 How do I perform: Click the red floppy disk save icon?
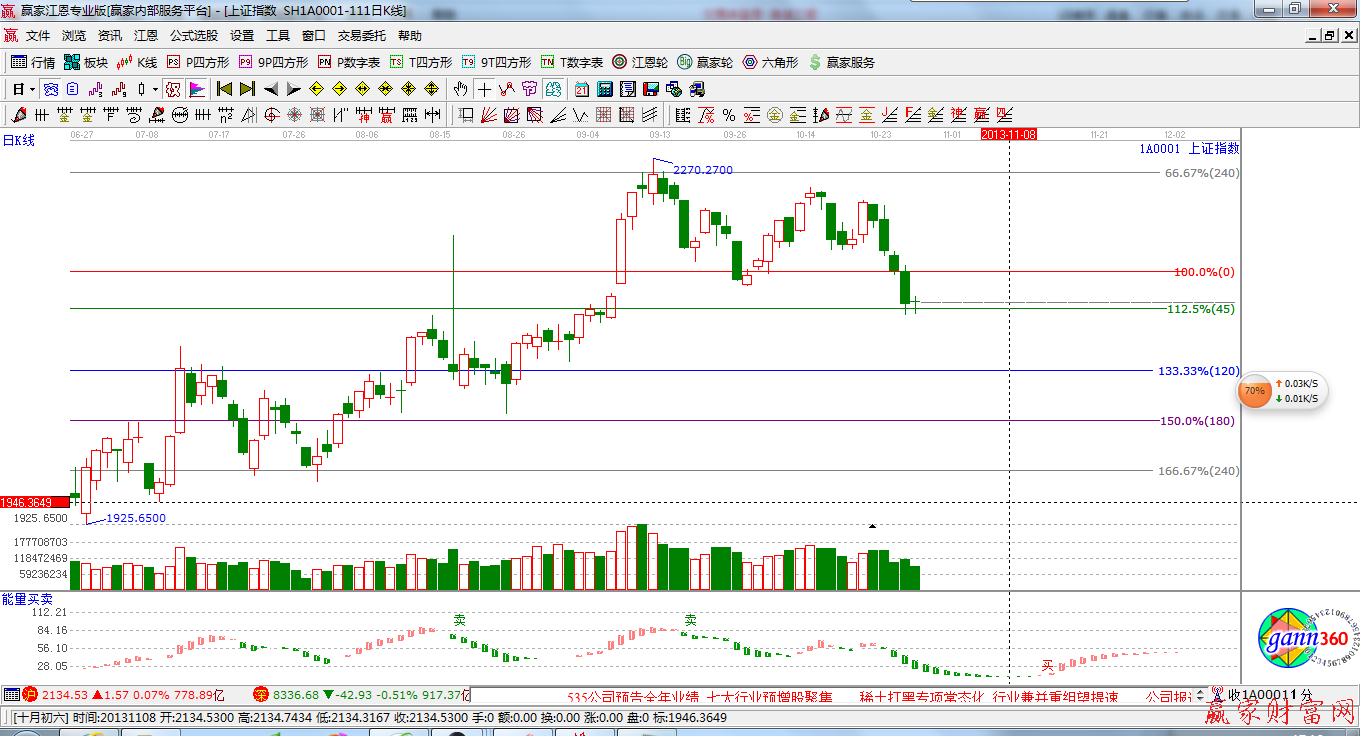coord(651,89)
